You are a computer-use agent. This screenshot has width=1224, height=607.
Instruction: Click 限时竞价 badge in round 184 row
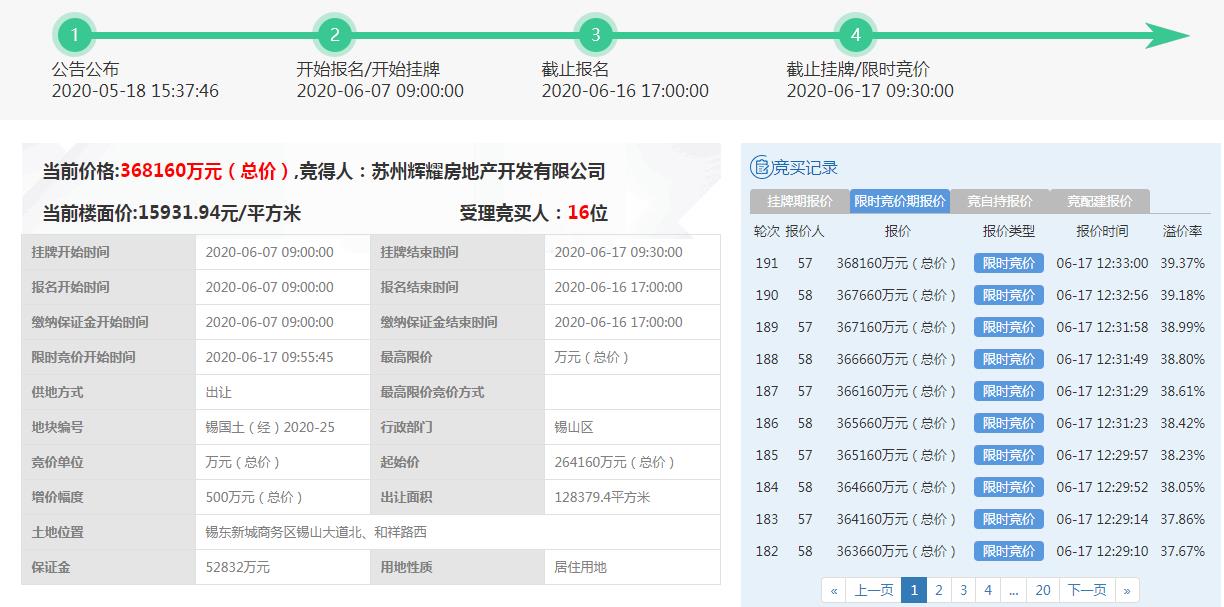coord(1009,488)
